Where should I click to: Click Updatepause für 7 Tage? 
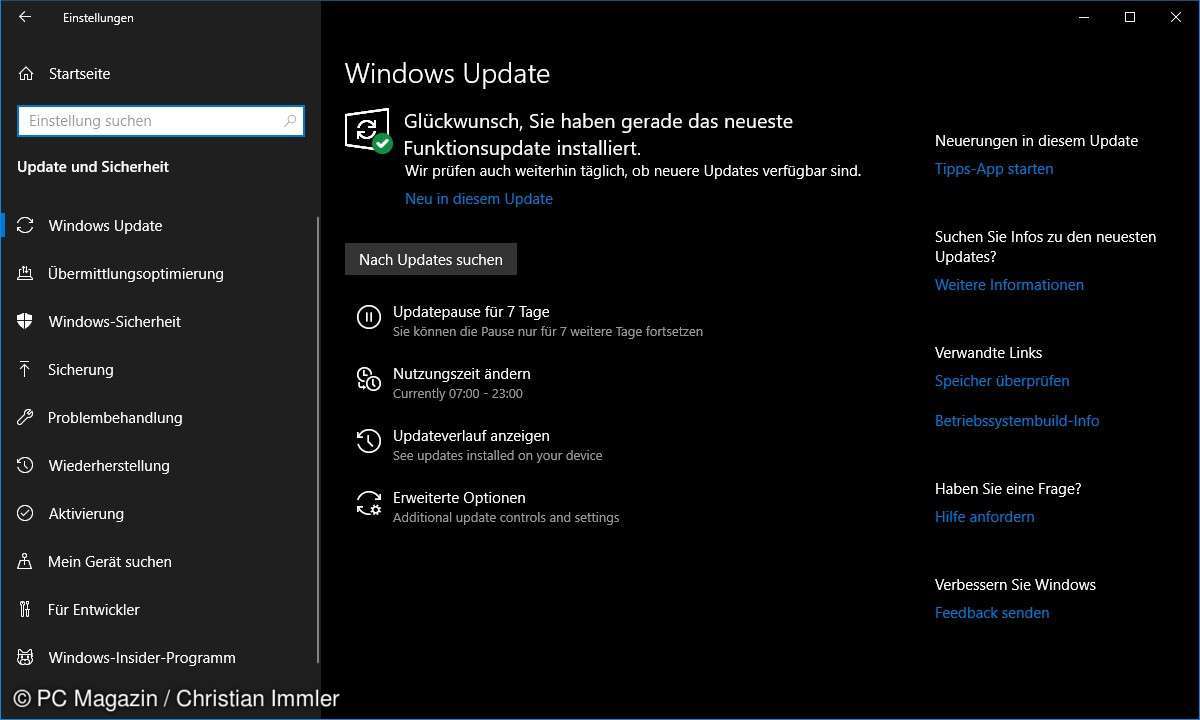pyautogui.click(x=471, y=312)
